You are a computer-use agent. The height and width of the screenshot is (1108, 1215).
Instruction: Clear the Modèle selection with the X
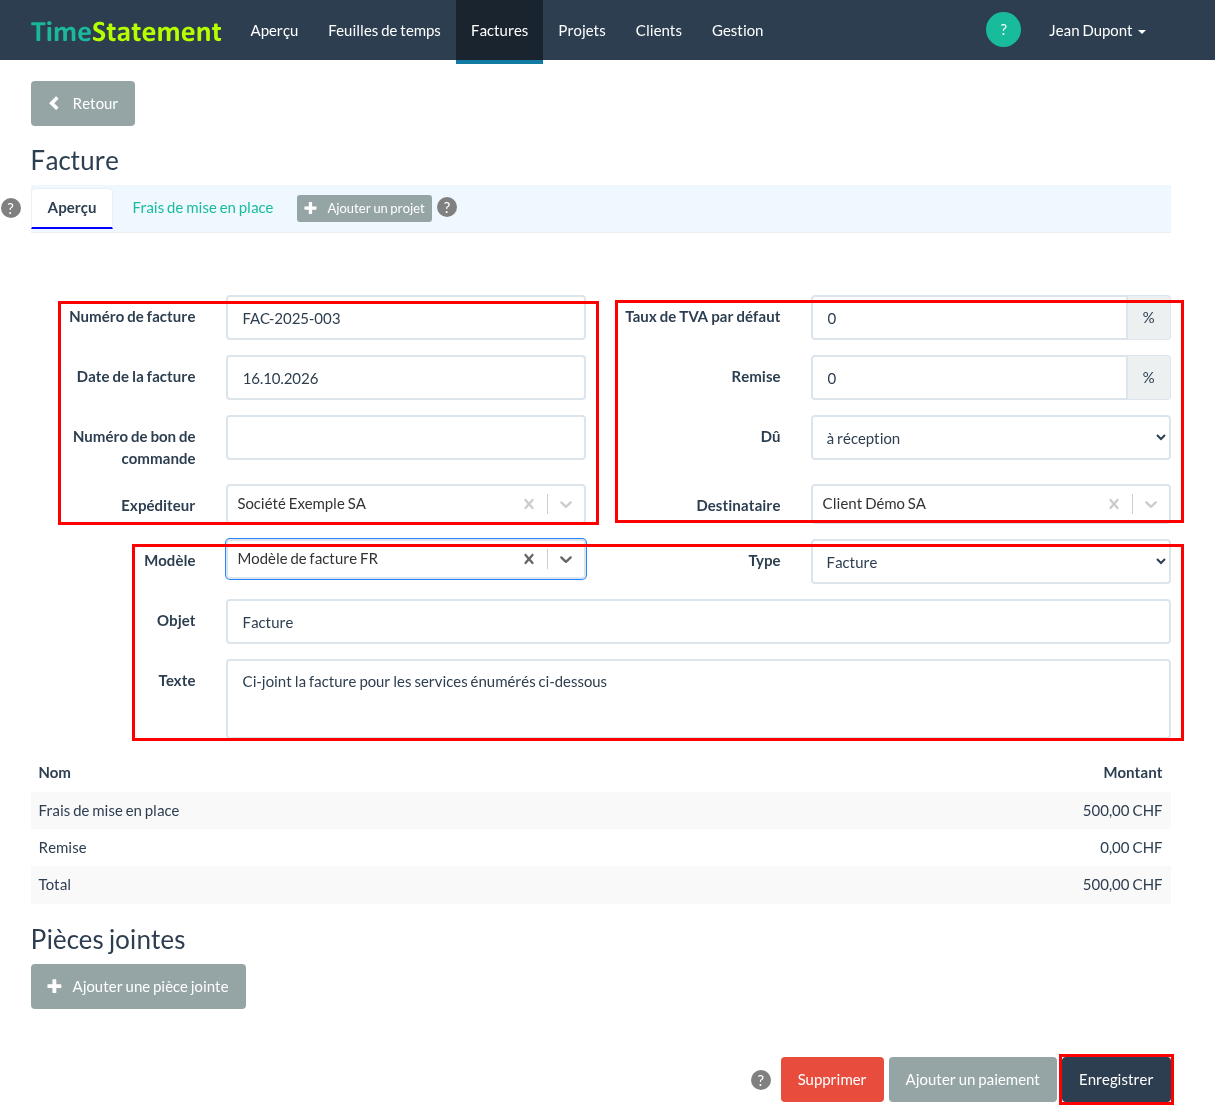pos(529,559)
